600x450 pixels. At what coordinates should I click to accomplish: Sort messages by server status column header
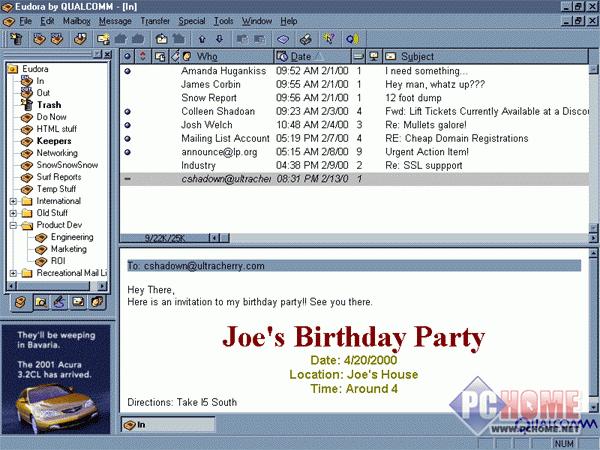[374, 57]
